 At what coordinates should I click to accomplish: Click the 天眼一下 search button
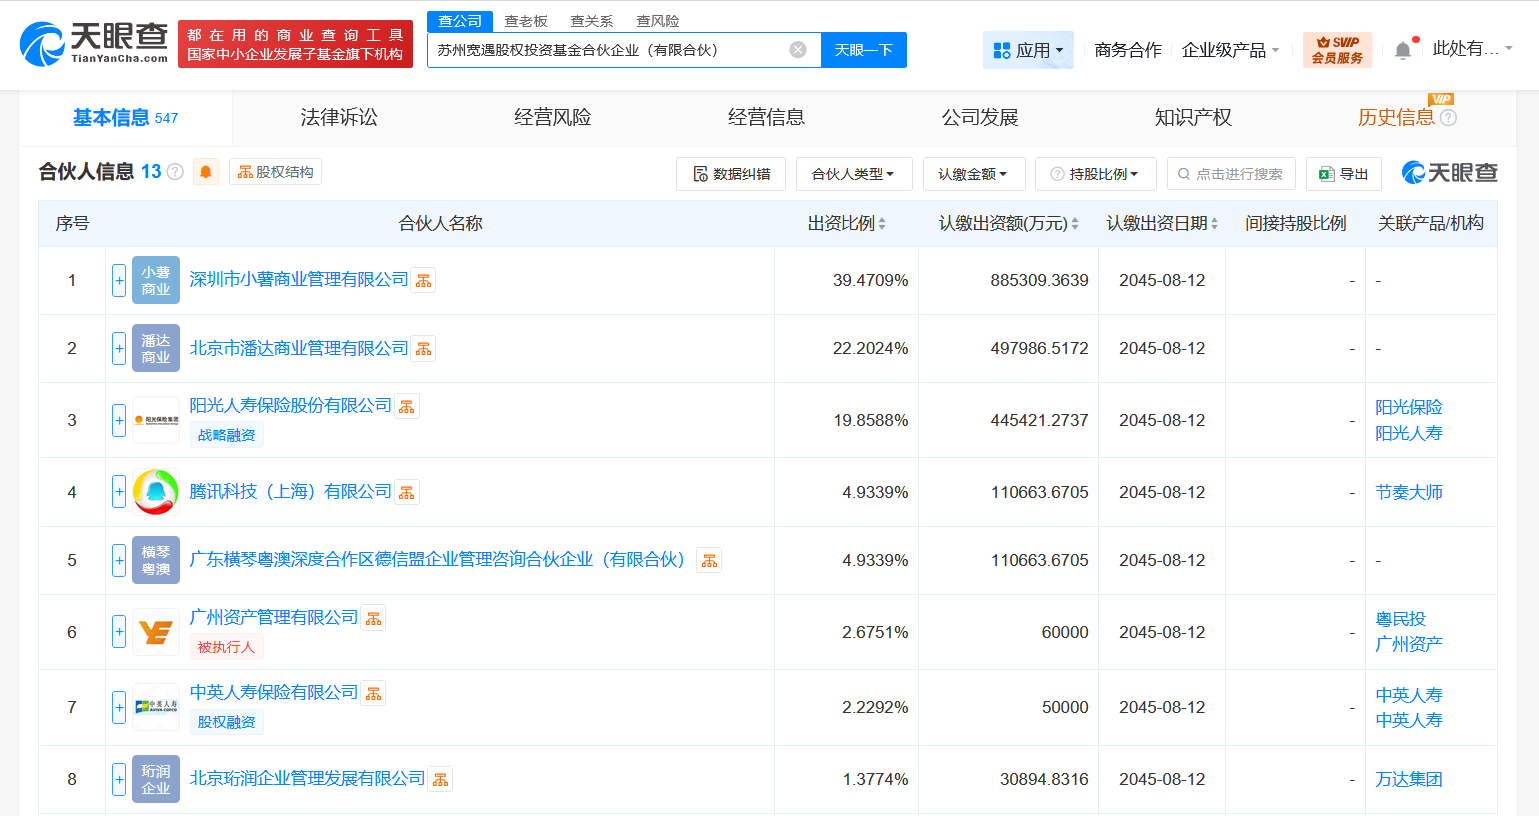(x=864, y=49)
